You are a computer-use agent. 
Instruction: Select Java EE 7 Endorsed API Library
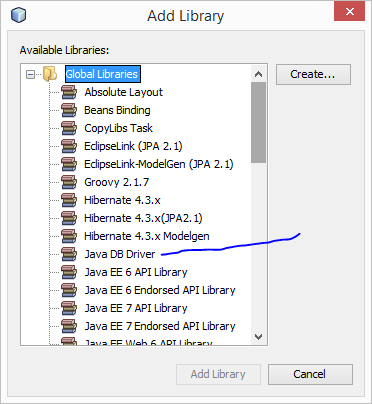[160, 326]
